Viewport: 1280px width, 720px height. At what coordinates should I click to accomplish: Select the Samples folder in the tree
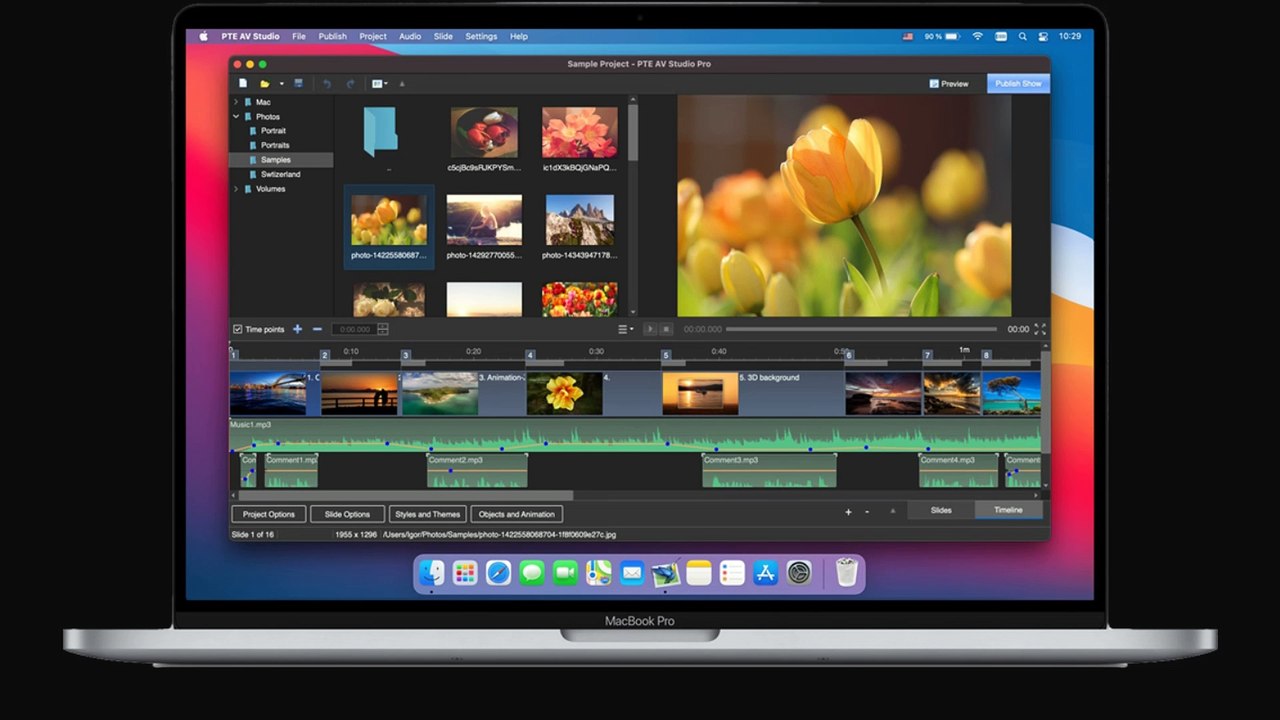[281, 160]
